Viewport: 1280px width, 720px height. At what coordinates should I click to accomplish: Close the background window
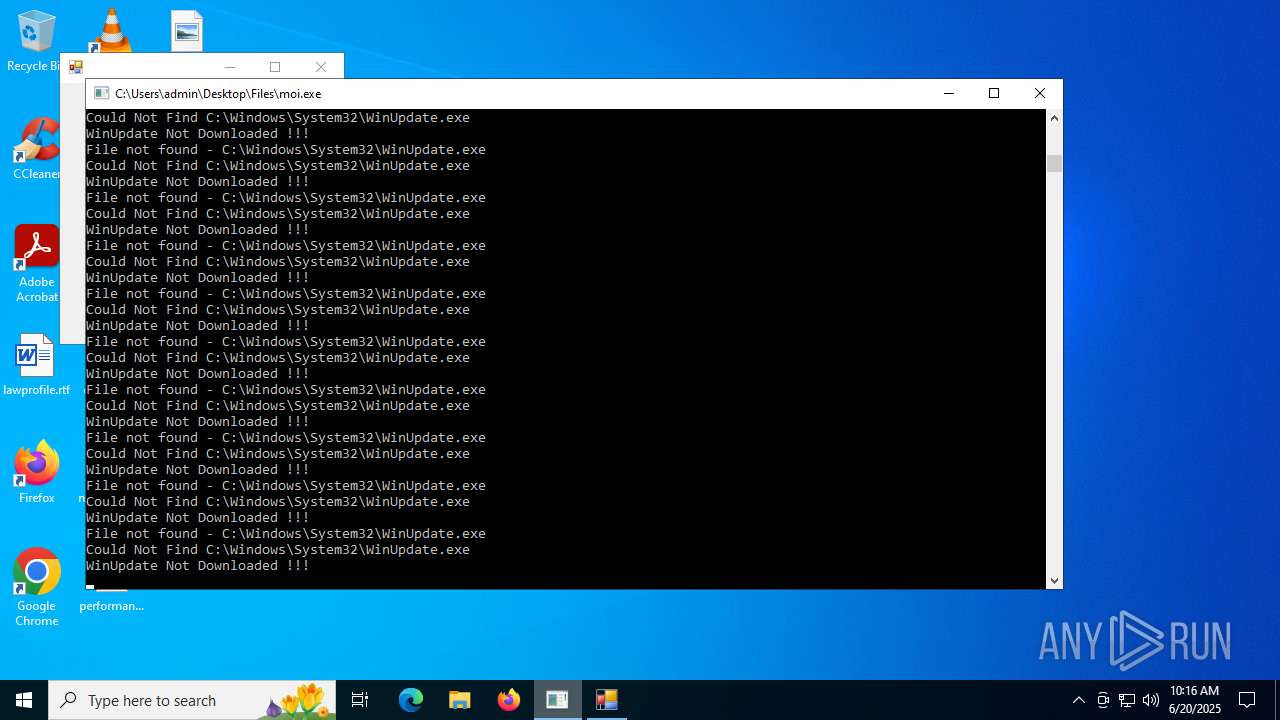(321, 67)
